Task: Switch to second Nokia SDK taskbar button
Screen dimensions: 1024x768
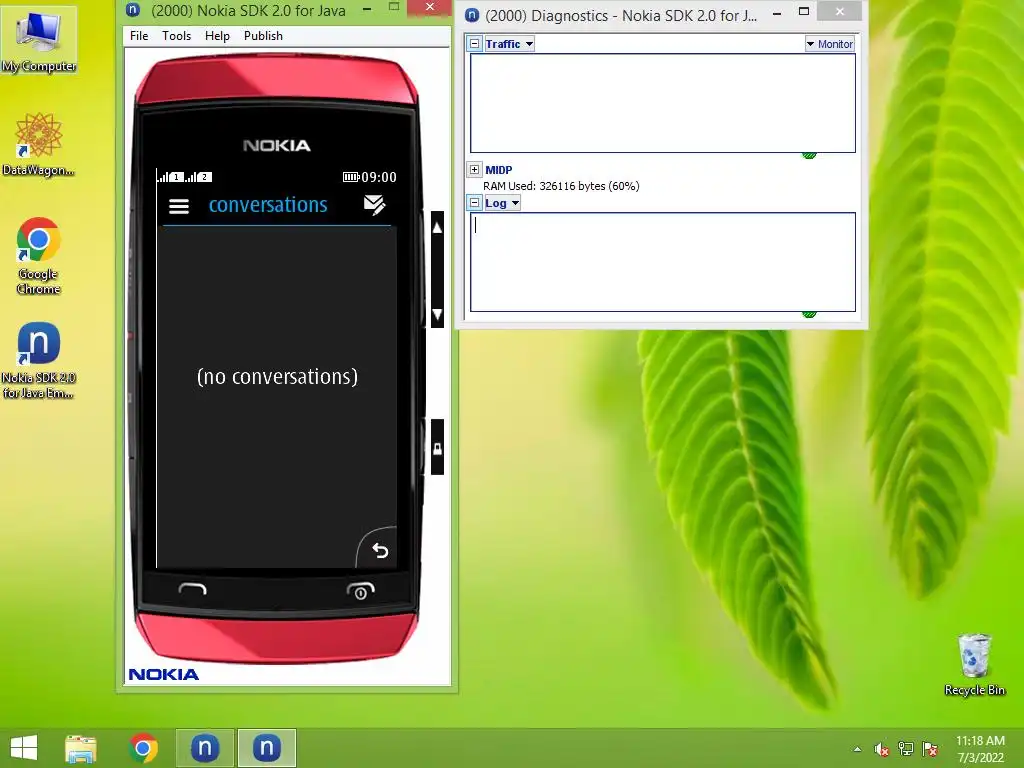Action: (x=266, y=748)
